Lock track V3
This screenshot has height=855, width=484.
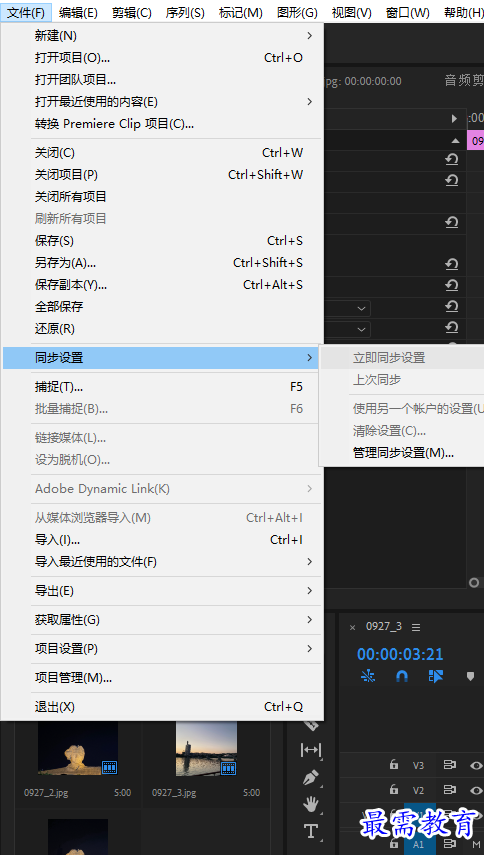tap(394, 765)
